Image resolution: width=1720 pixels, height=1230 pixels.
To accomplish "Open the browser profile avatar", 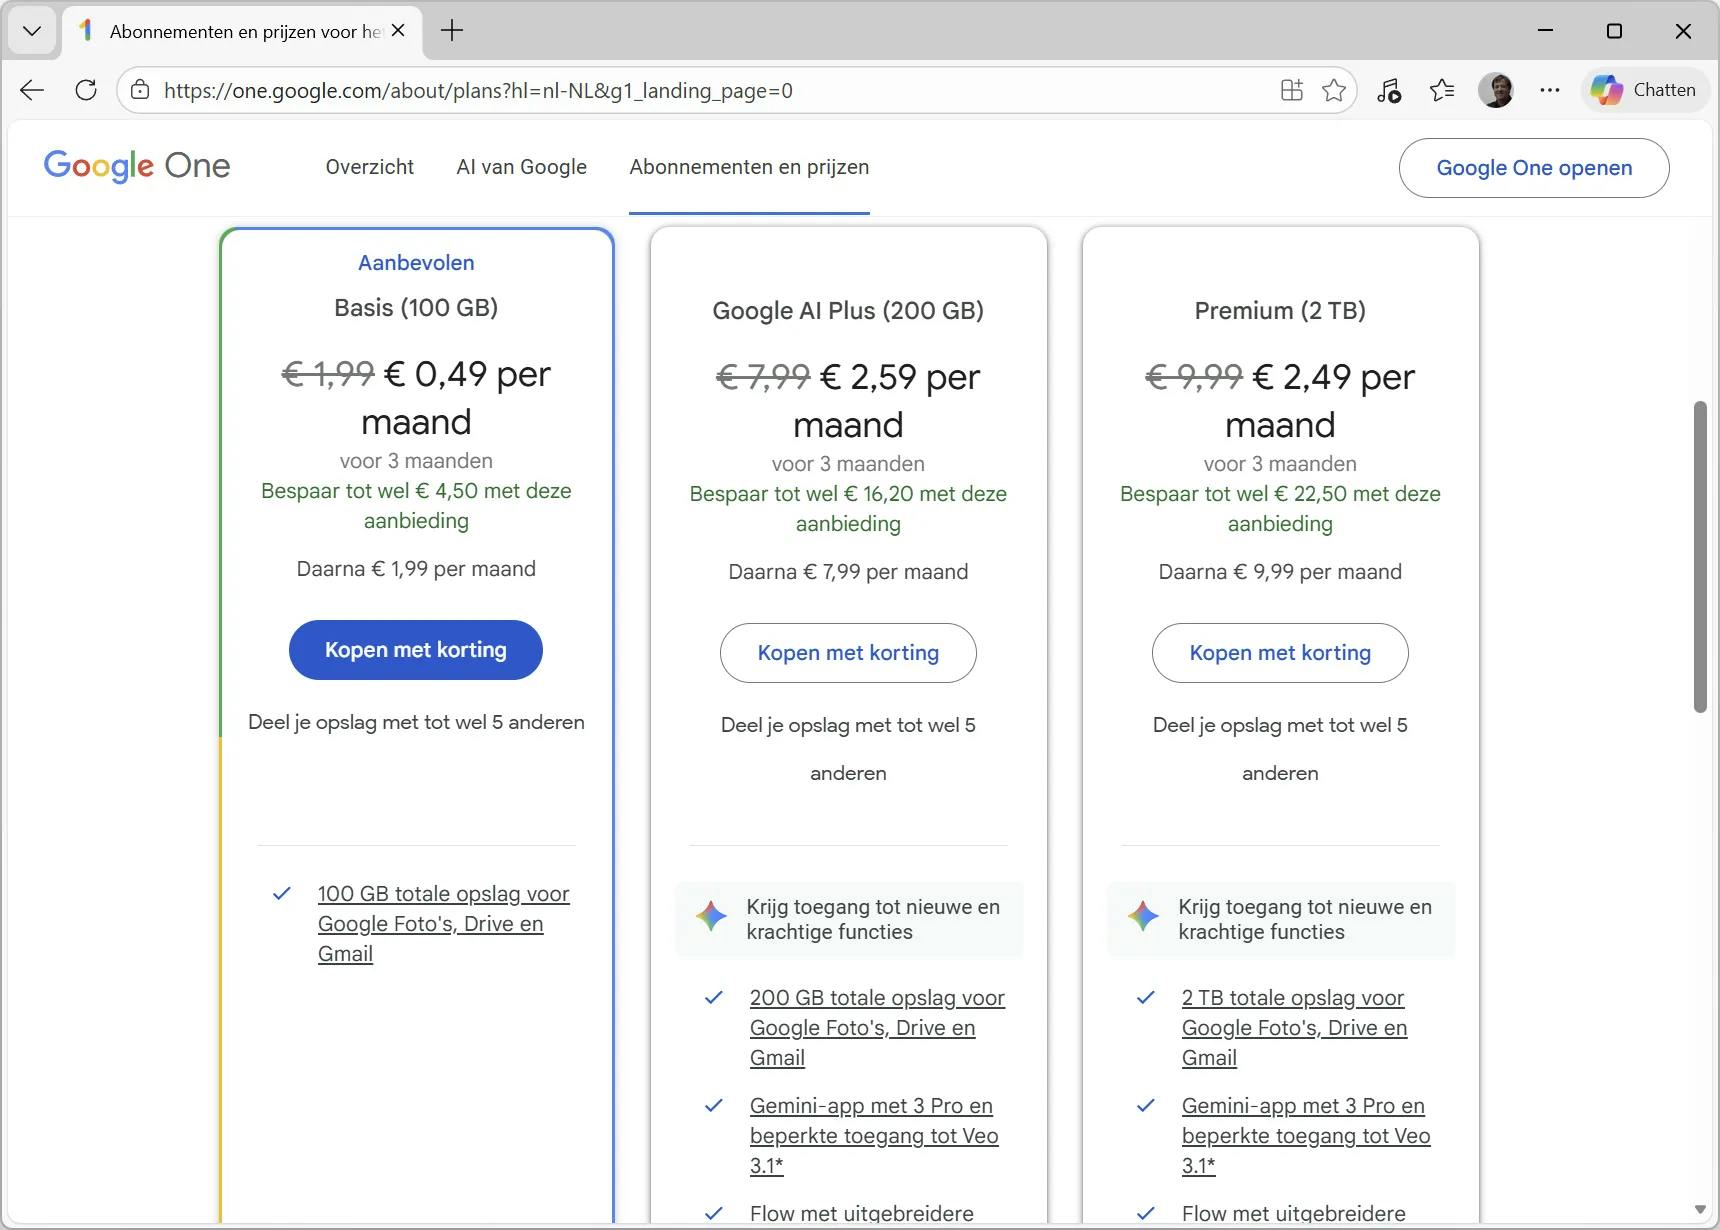I will tap(1496, 90).
